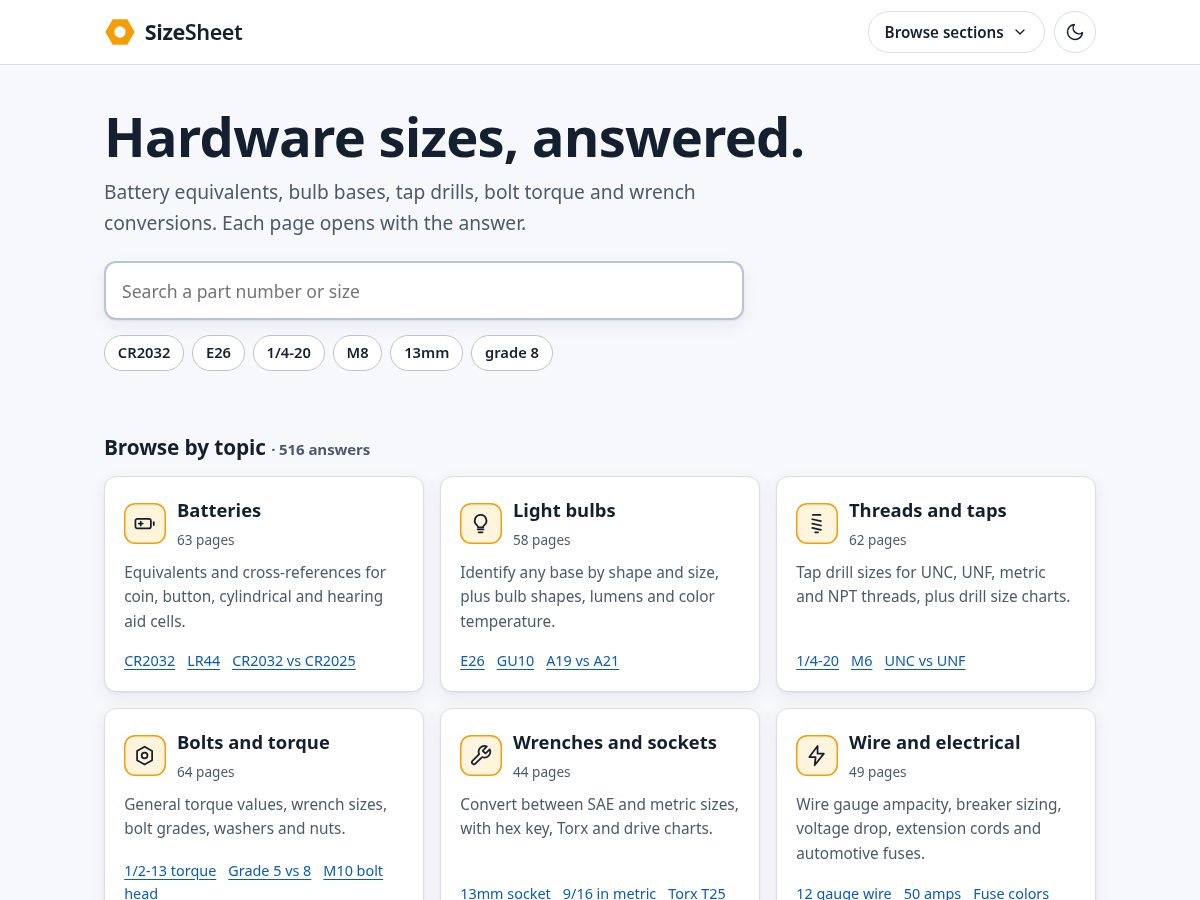Follow the A19 vs A21 link
The width and height of the screenshot is (1200, 900).
582,661
